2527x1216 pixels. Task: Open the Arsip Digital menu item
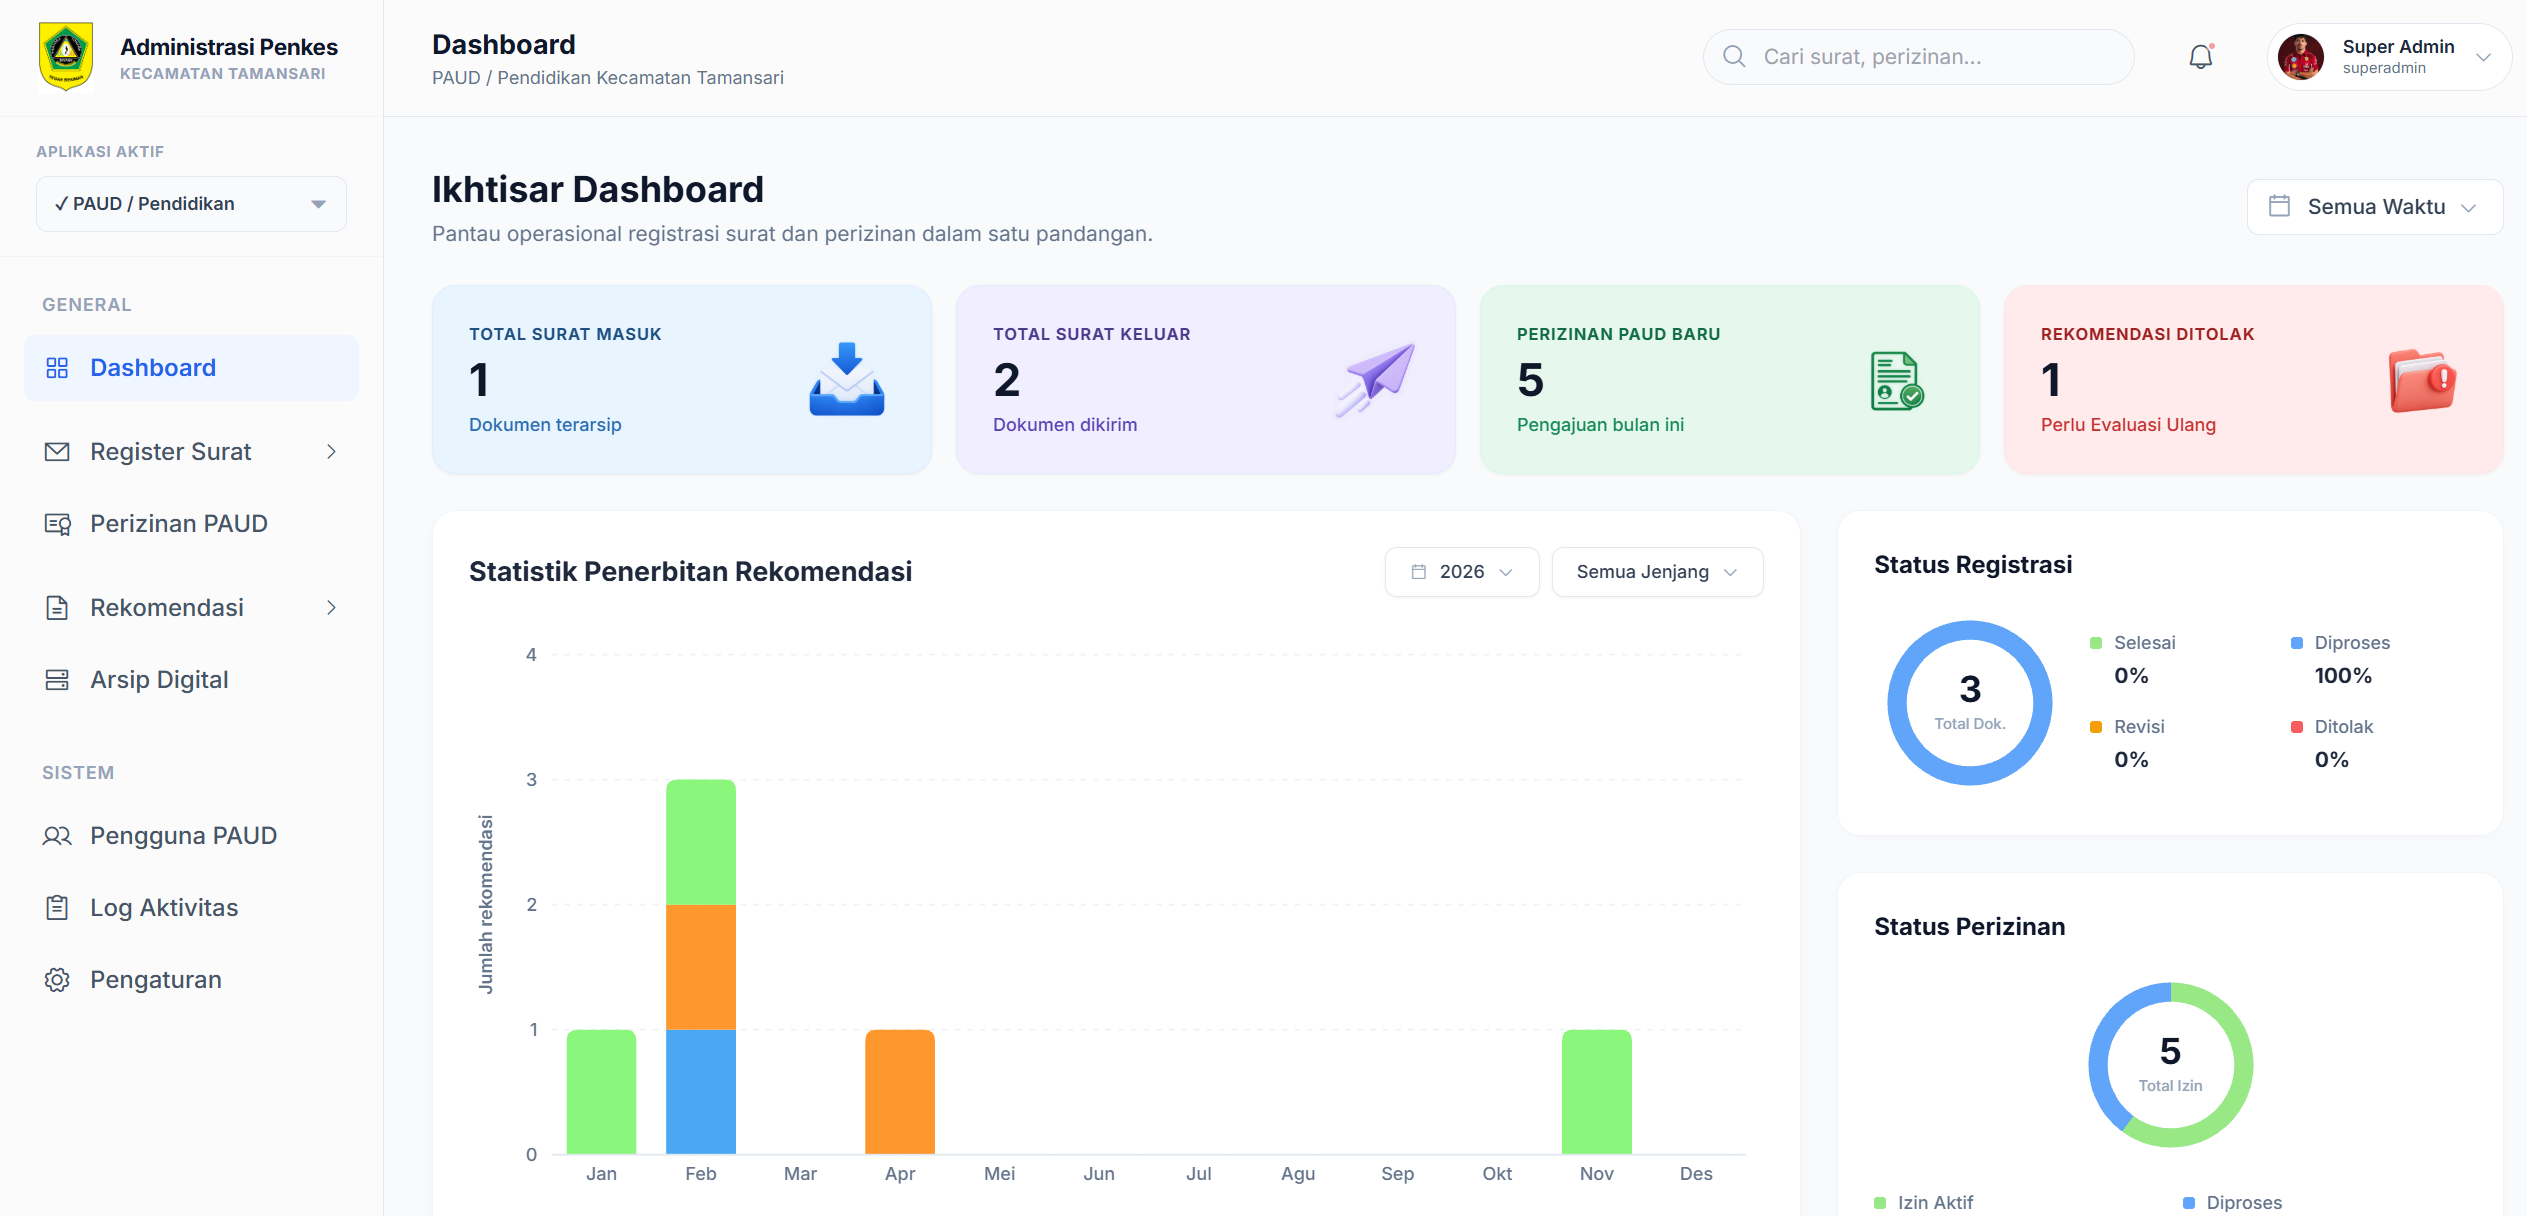191,680
